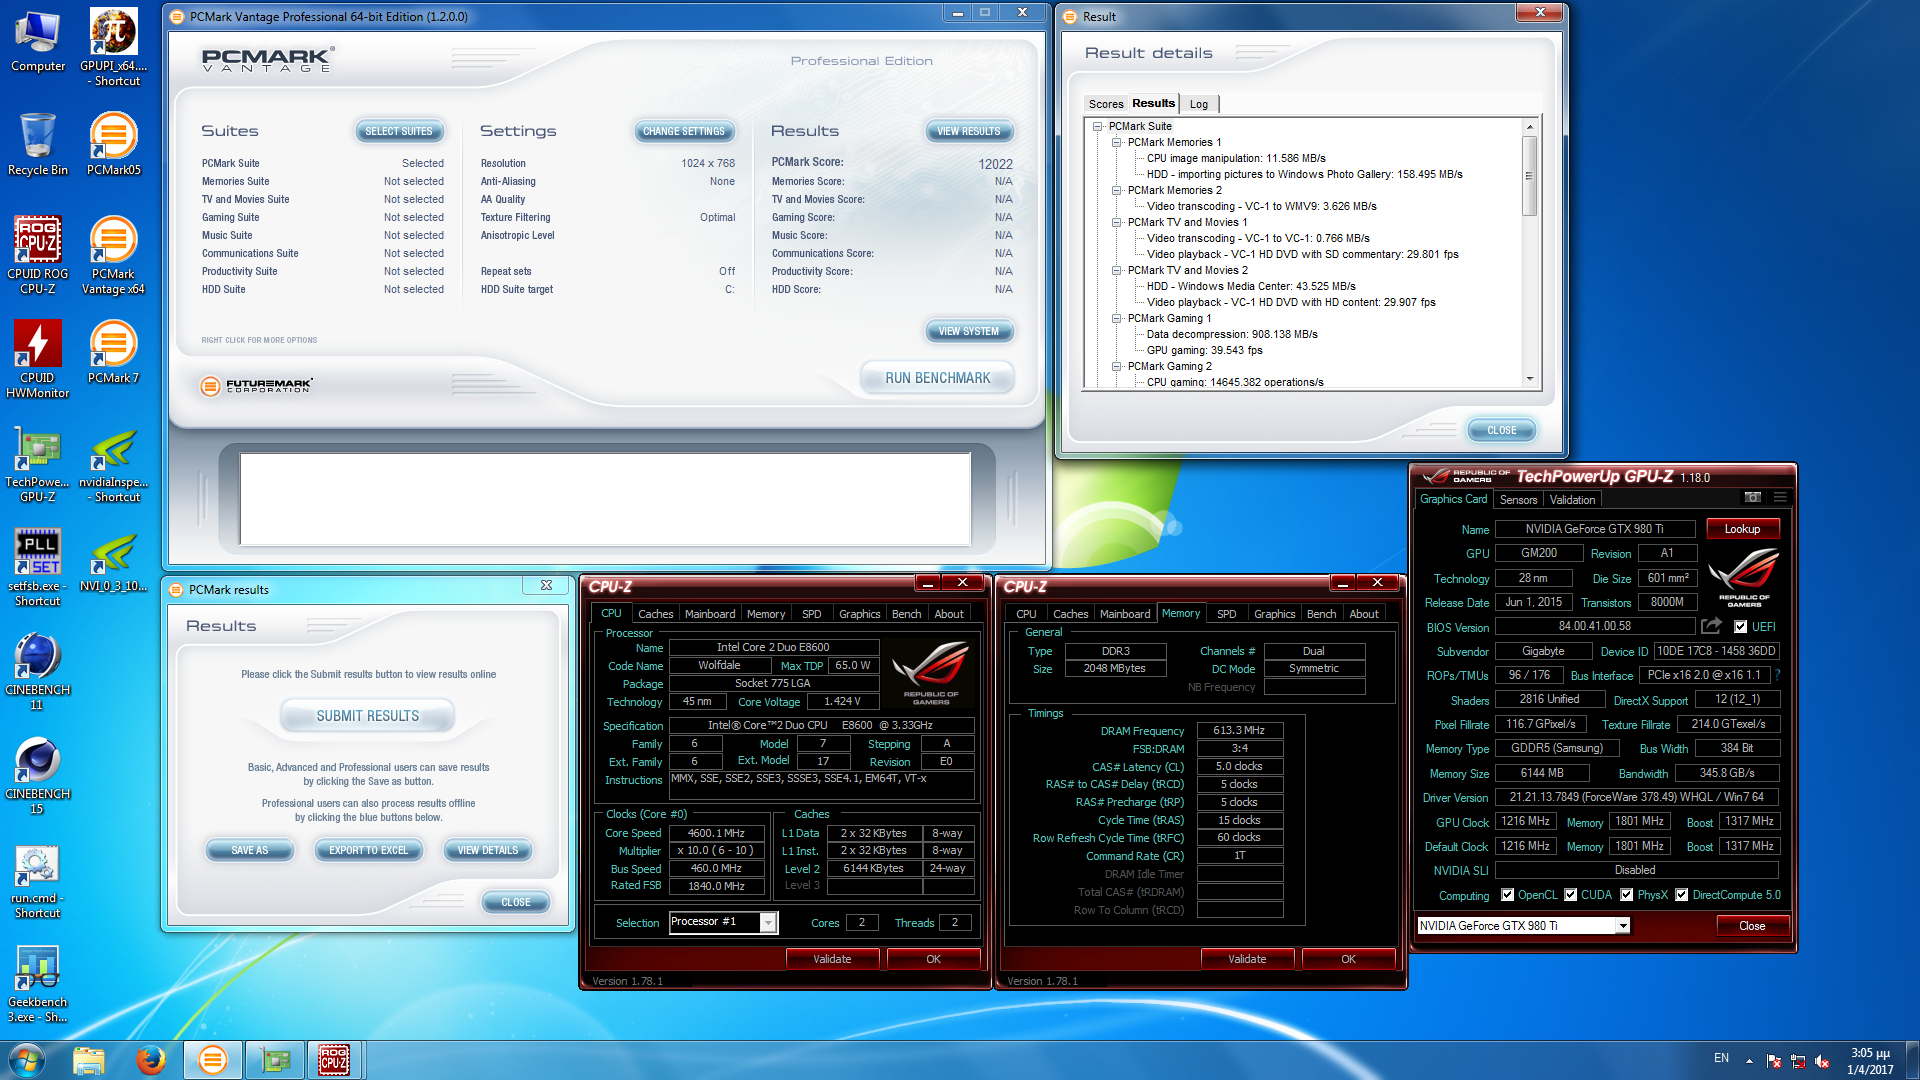Viewport: 1920px width, 1080px height.
Task: Toggle the PhysX checkbox
Action: 1627,895
